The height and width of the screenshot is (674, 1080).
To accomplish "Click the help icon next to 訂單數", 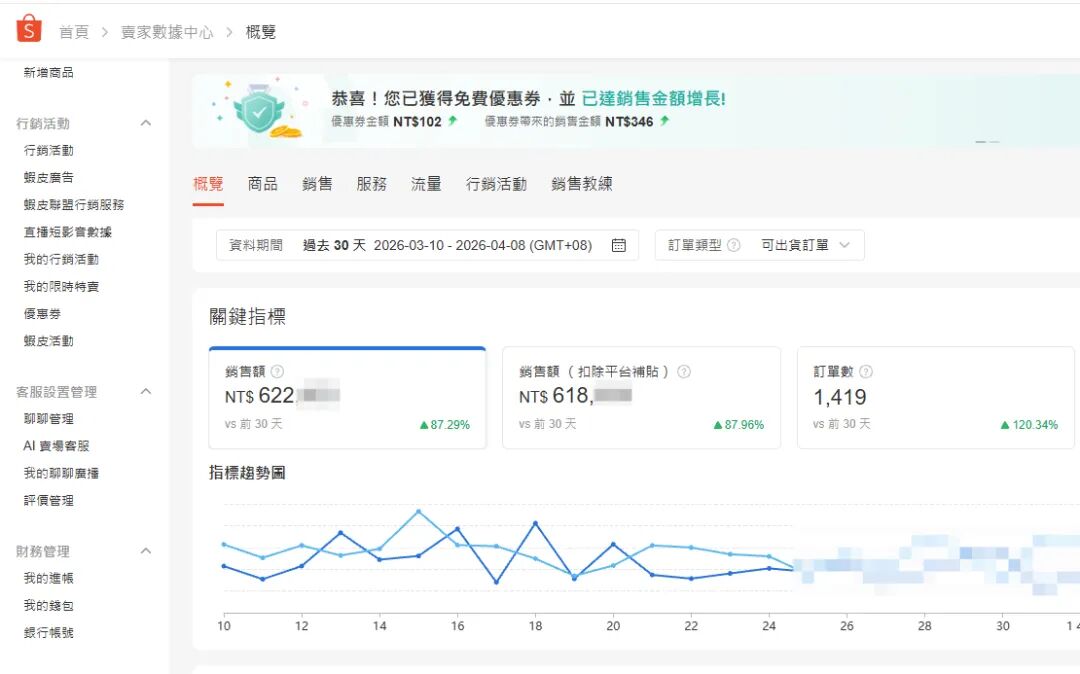I will (x=864, y=371).
